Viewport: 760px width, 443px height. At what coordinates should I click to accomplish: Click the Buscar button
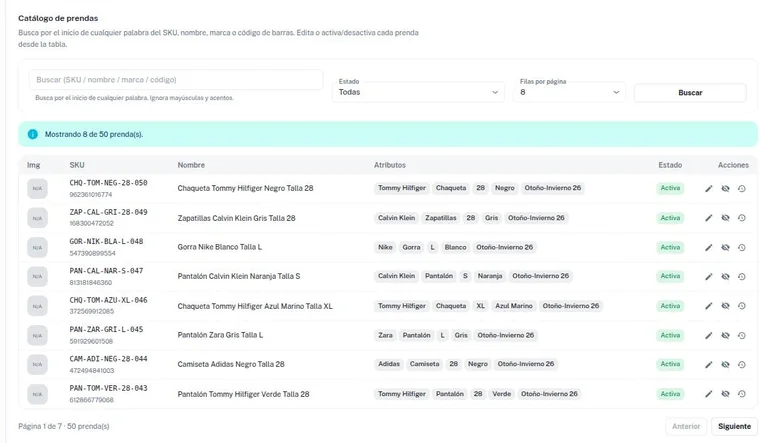coord(690,93)
